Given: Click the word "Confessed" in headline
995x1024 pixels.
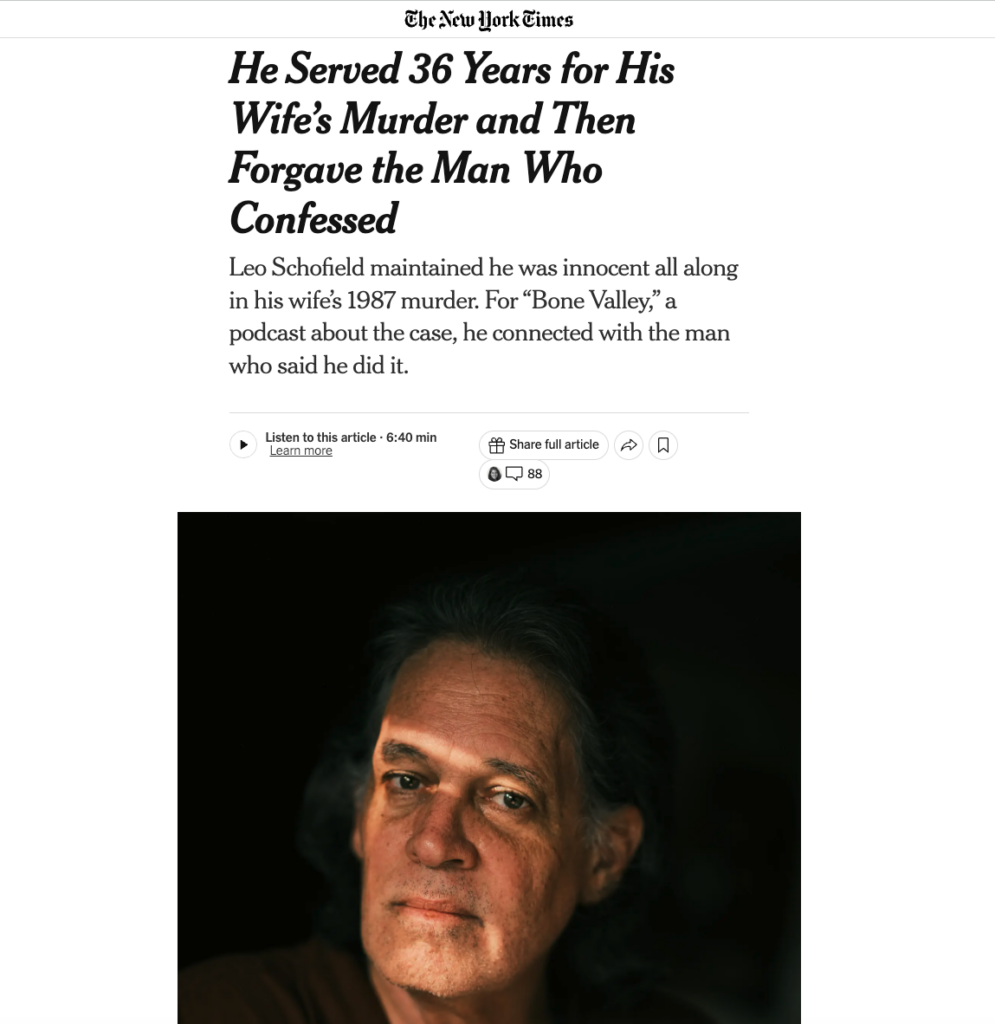Looking at the screenshot, I should coord(313,218).
